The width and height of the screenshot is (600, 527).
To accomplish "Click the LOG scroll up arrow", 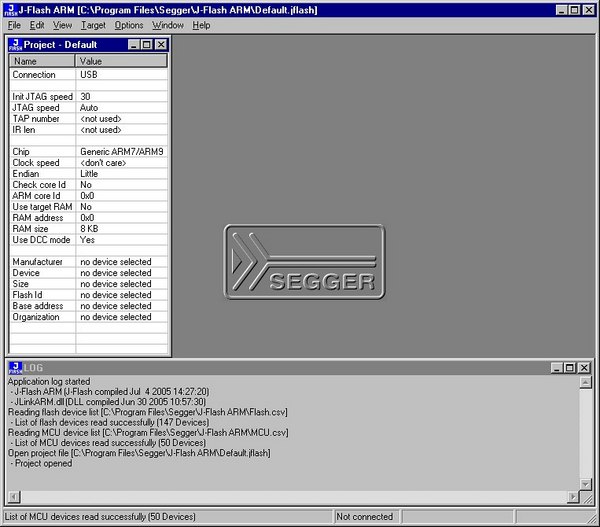I will (585, 382).
